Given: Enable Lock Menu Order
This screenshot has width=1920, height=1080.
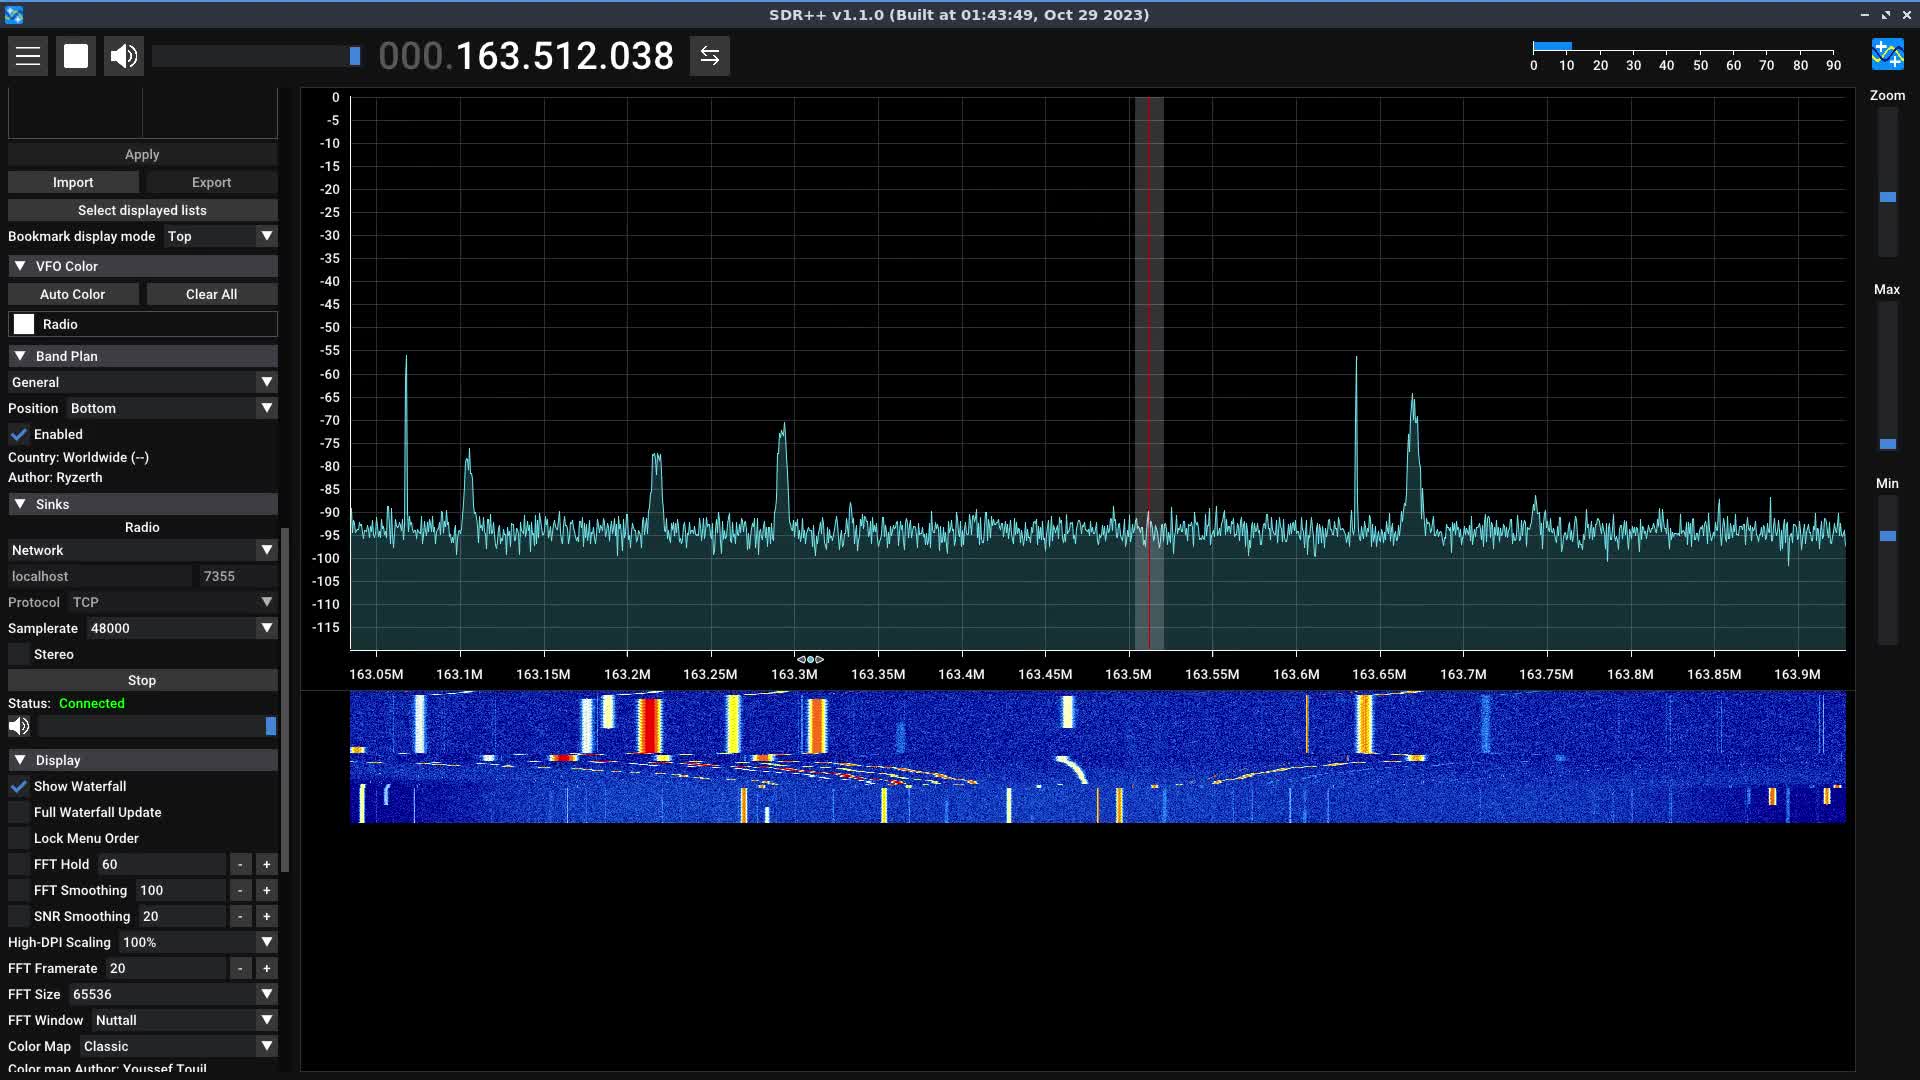Looking at the screenshot, I should pos(19,838).
